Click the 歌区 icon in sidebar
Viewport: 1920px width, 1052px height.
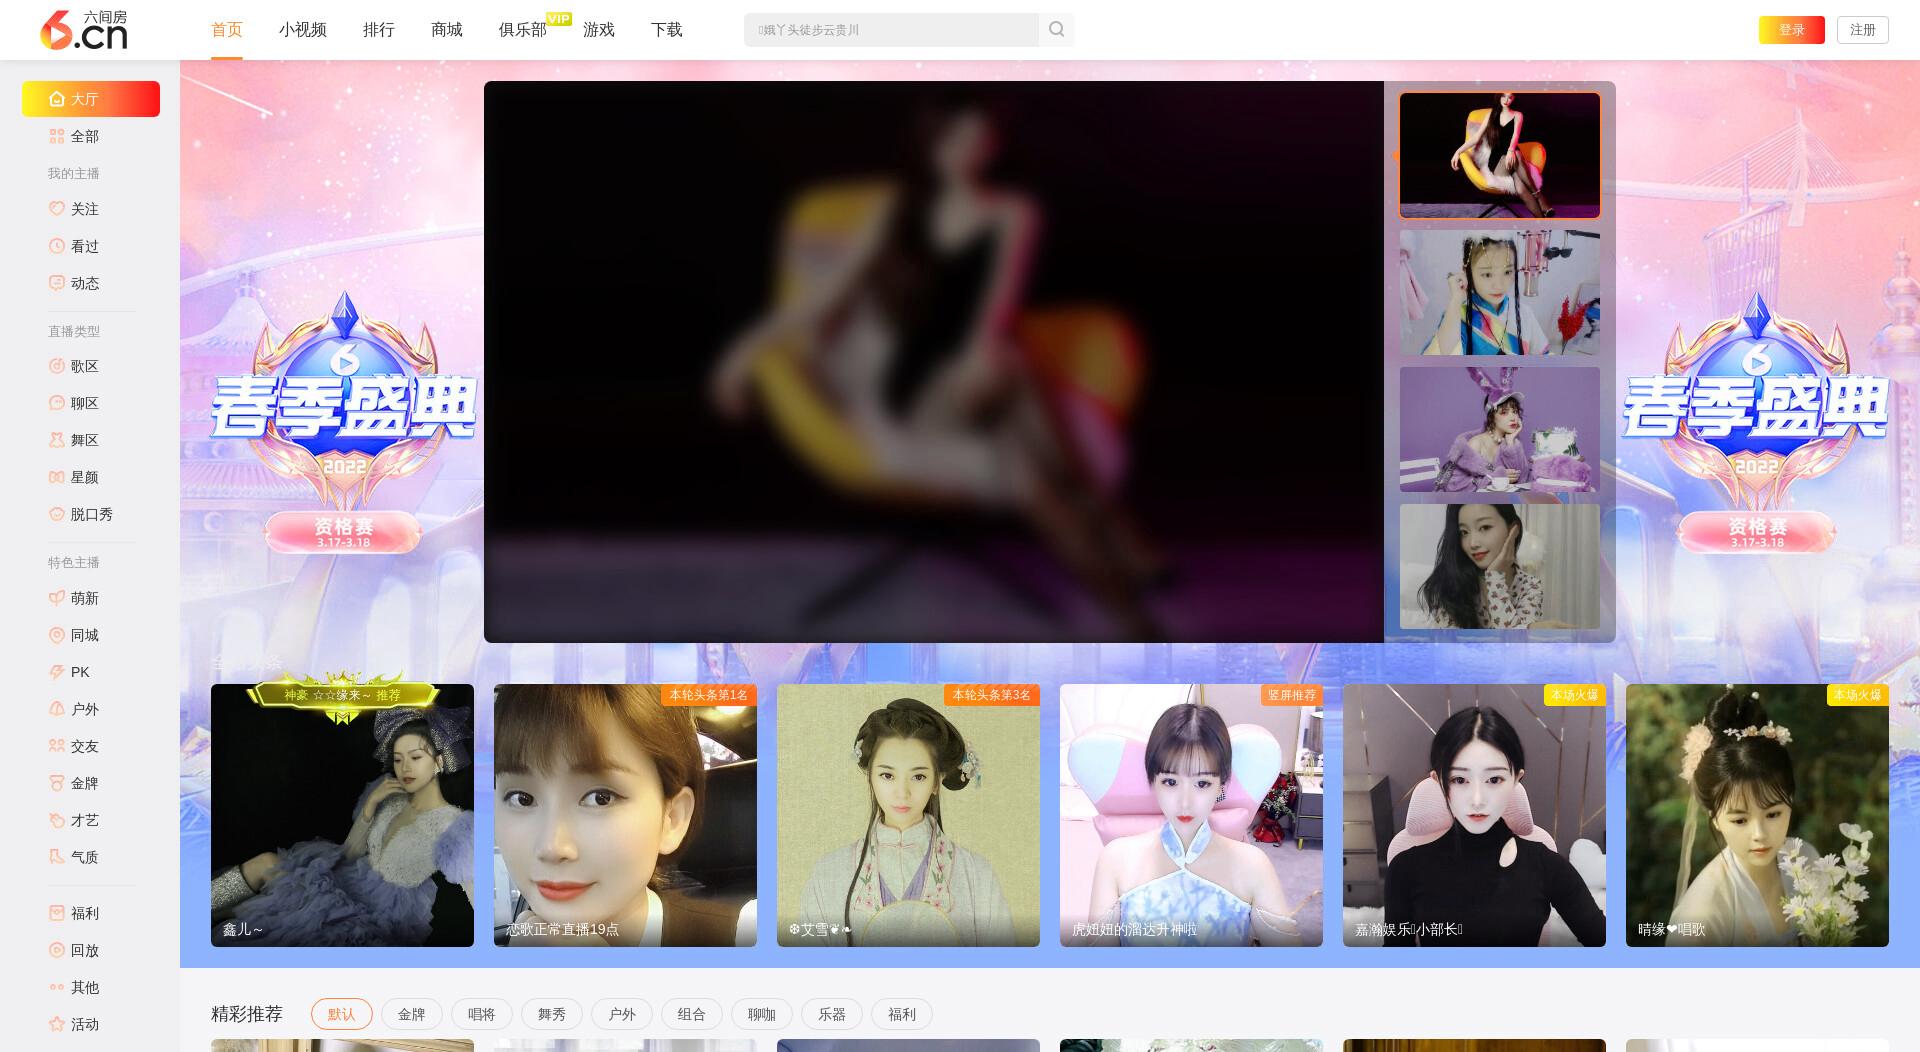57,366
